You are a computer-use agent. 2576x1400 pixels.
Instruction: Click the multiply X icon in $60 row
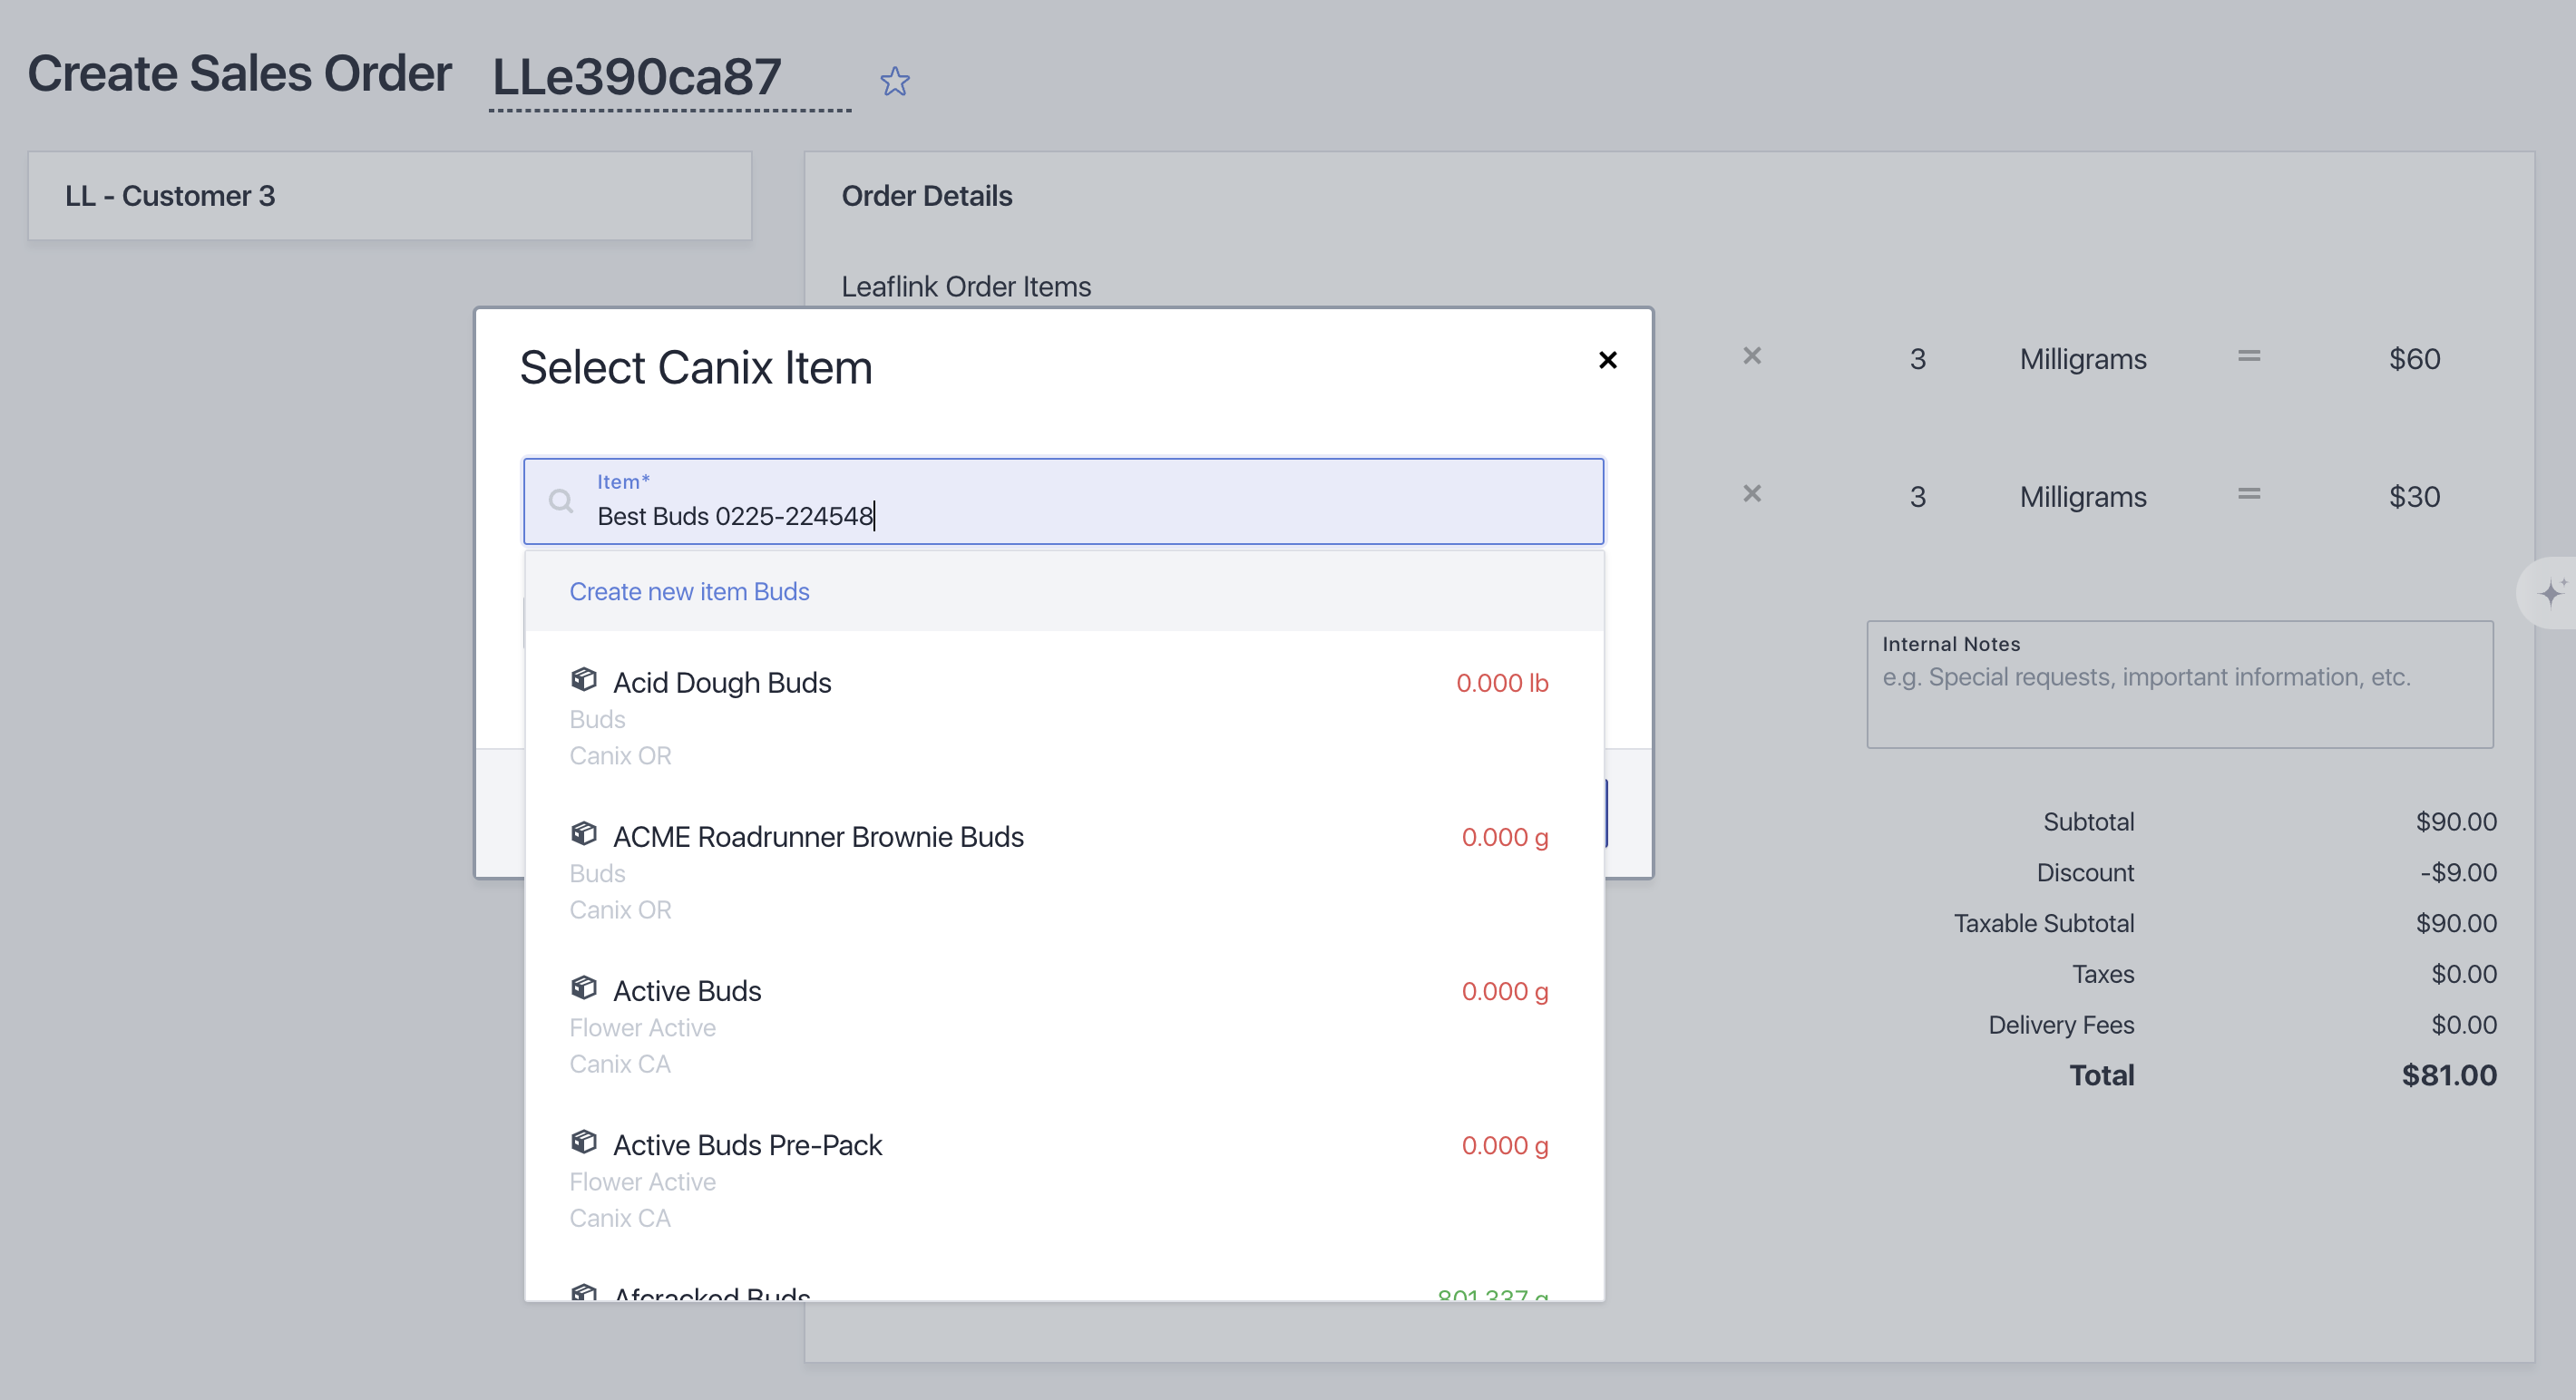1752,356
